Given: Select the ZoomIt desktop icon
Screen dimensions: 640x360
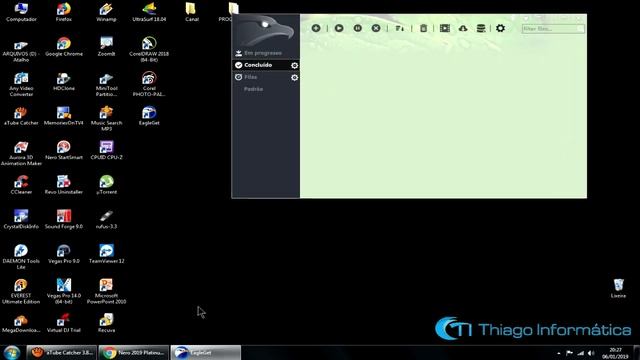Looking at the screenshot, I should [106, 47].
